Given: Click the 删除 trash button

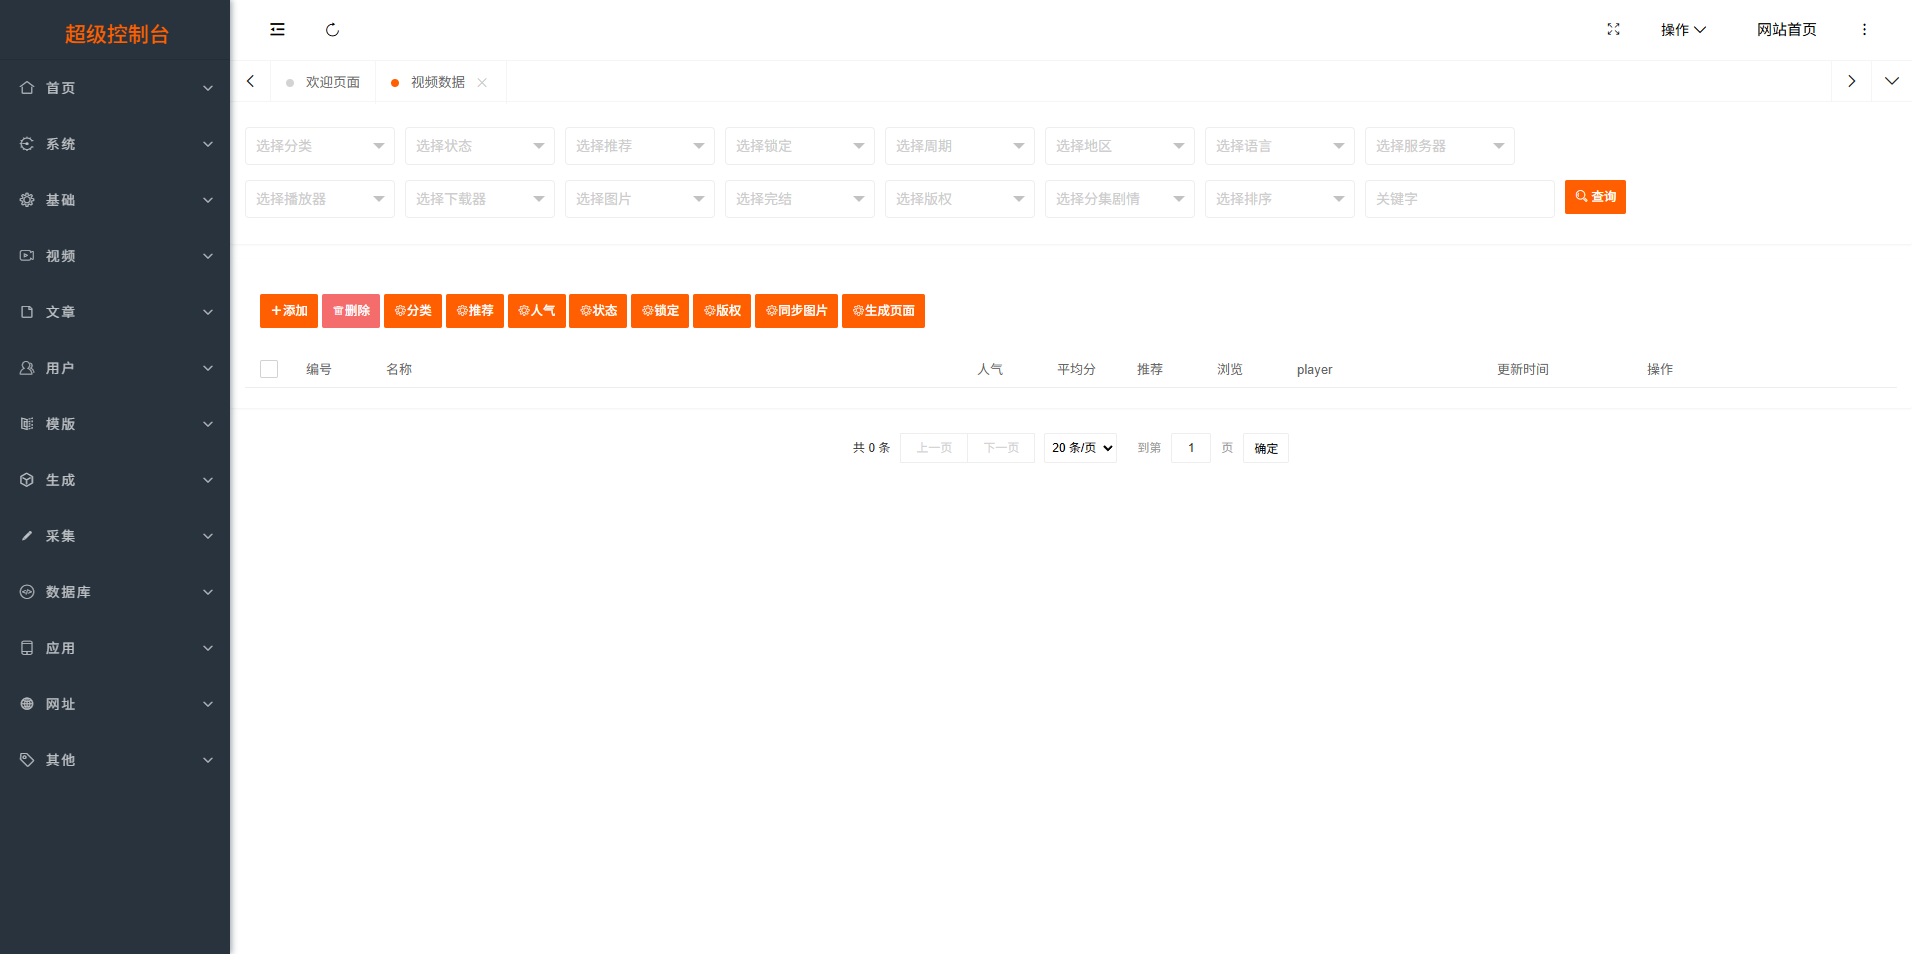Looking at the screenshot, I should (351, 311).
